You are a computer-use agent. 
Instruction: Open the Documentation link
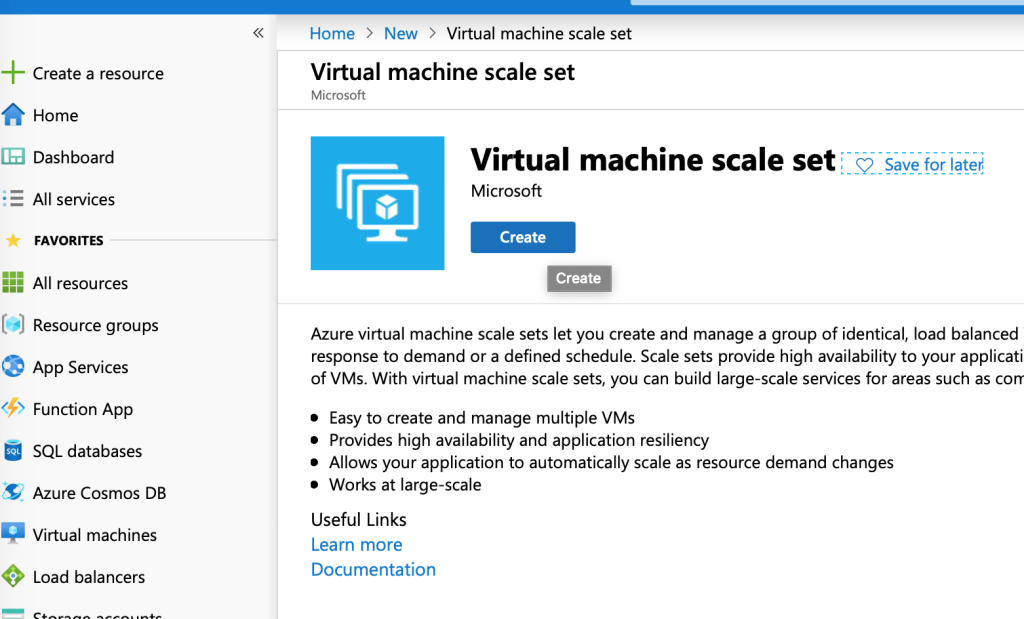[x=373, y=570]
